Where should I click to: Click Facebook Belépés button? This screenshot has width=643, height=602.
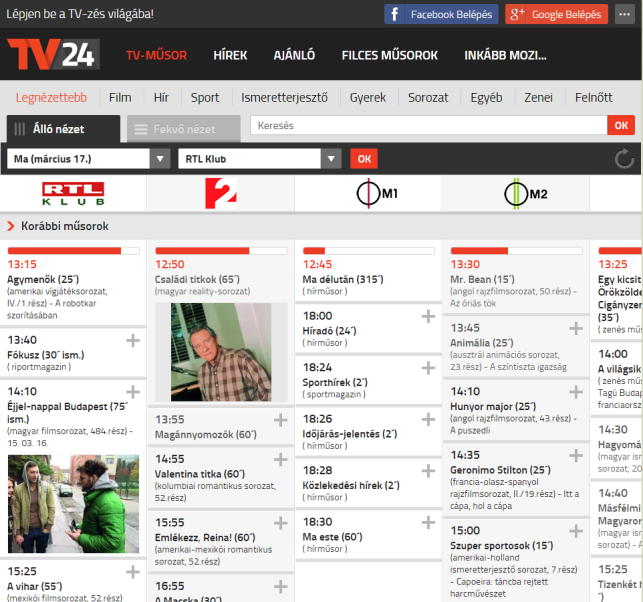coord(441,14)
